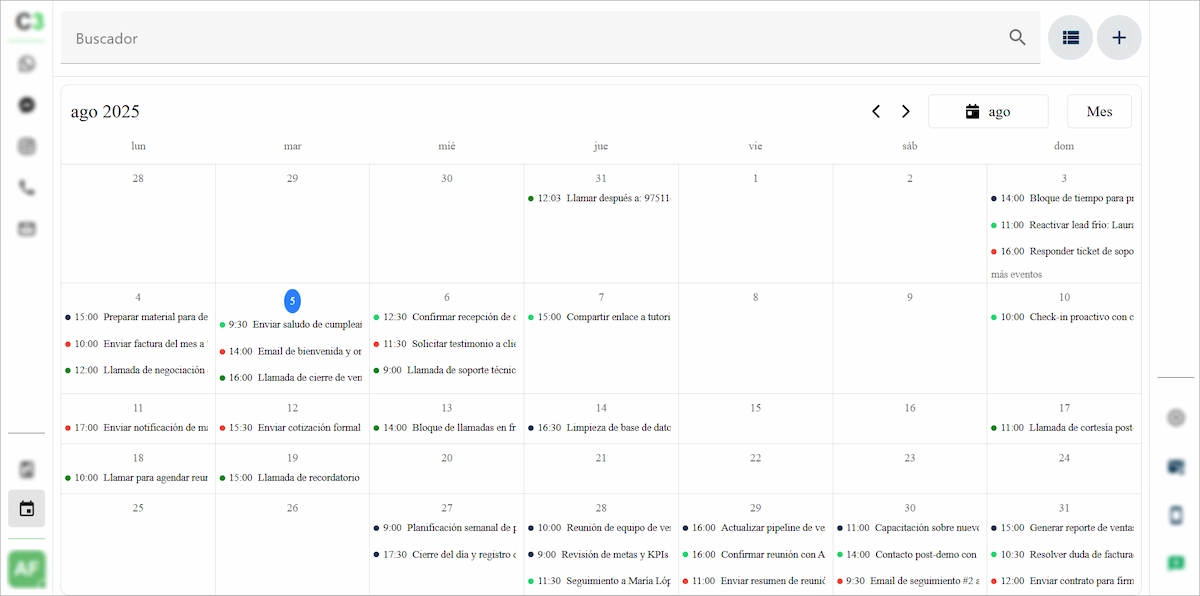Open the AF profile avatar at bottom left
Viewport: 1200px width, 596px height.
pos(26,570)
